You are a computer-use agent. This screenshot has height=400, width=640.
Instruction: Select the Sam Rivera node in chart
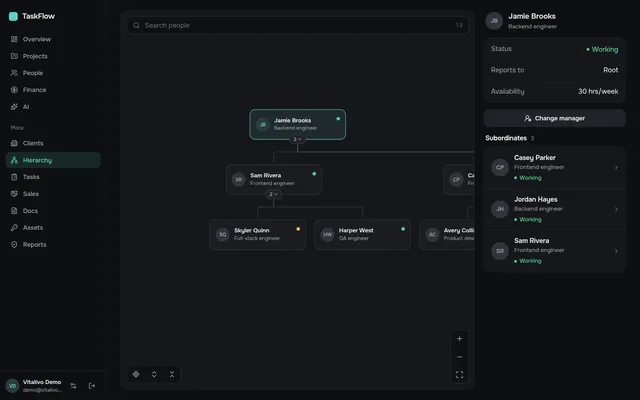click(x=273, y=180)
